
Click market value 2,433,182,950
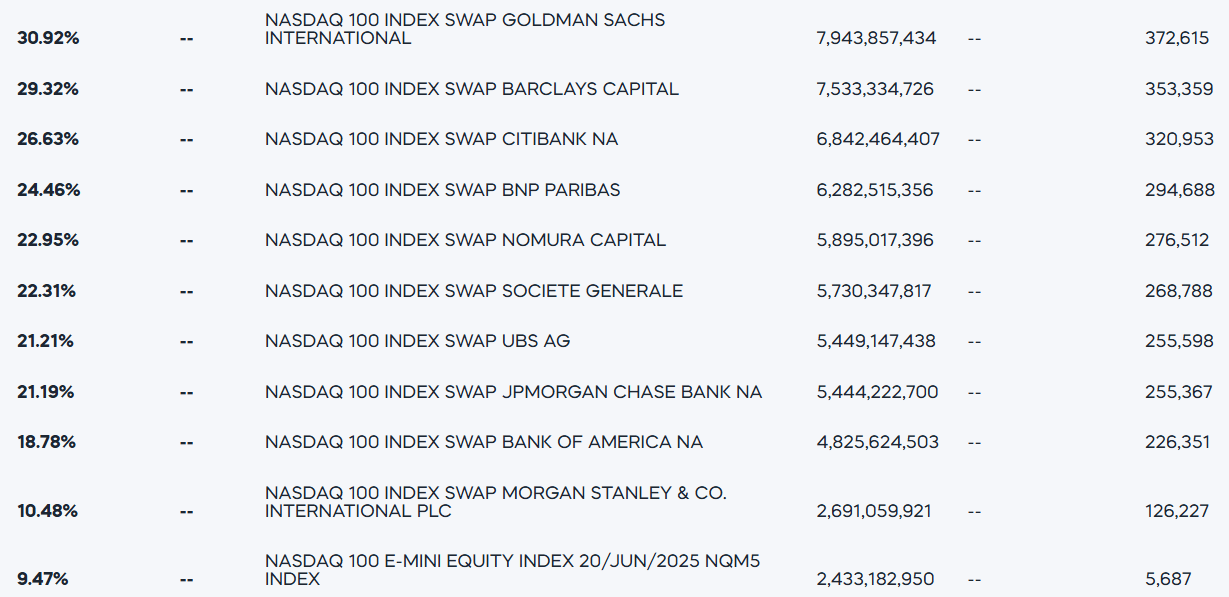(875, 578)
